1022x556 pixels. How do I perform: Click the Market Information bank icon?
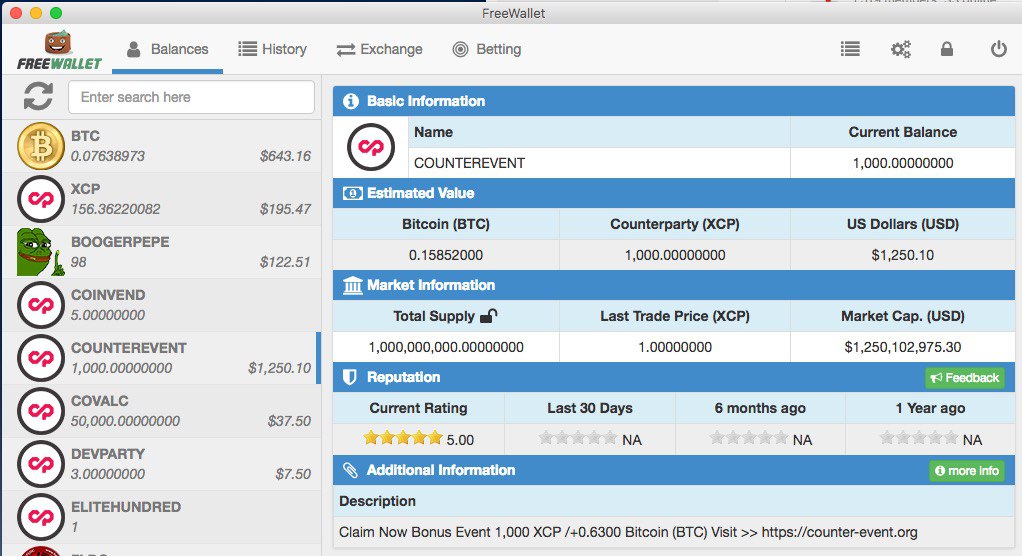(x=353, y=285)
